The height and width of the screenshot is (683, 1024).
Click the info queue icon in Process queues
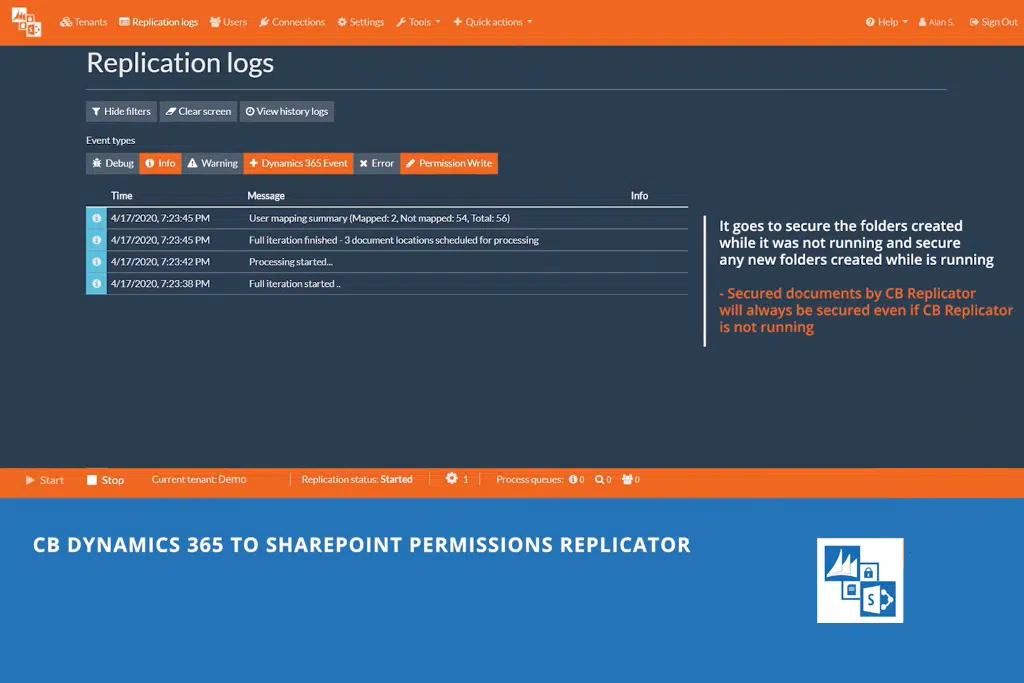(574, 480)
